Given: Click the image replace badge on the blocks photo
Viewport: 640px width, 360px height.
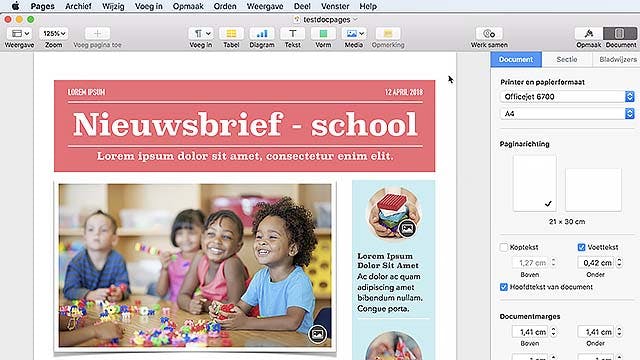Looking at the screenshot, I should pyautogui.click(x=407, y=228).
